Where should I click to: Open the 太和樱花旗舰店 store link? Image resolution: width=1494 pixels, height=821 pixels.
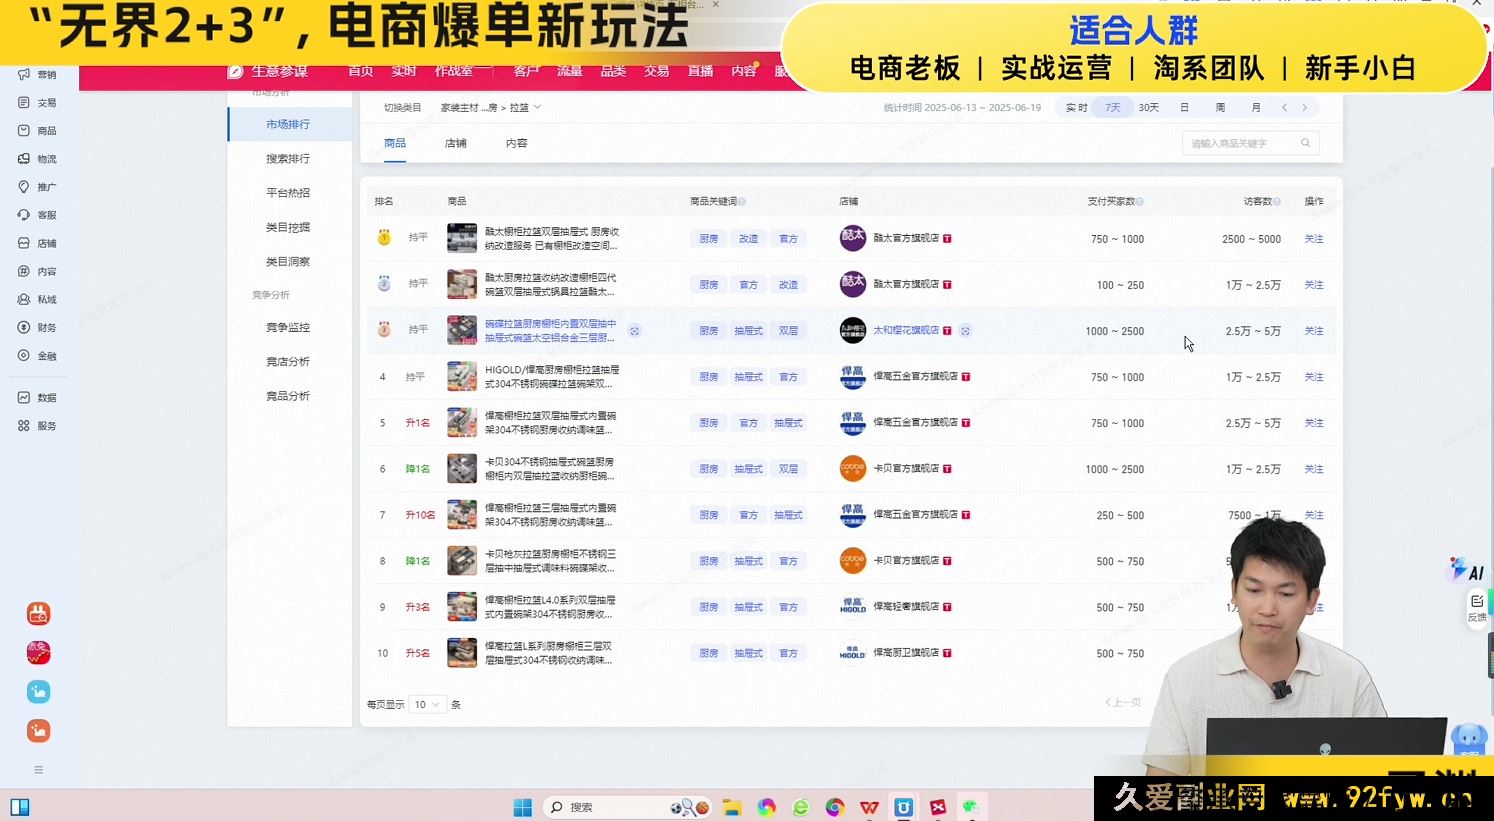905,330
